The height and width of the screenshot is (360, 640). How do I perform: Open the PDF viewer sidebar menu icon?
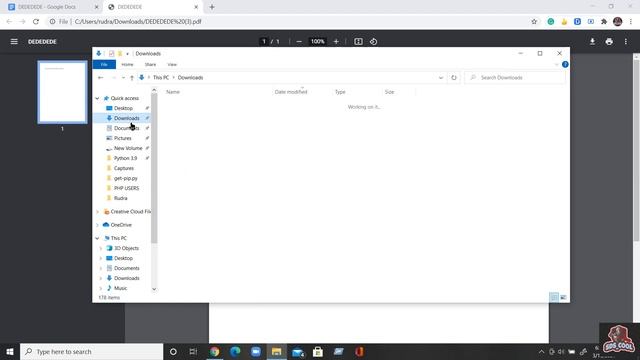tap(14, 42)
